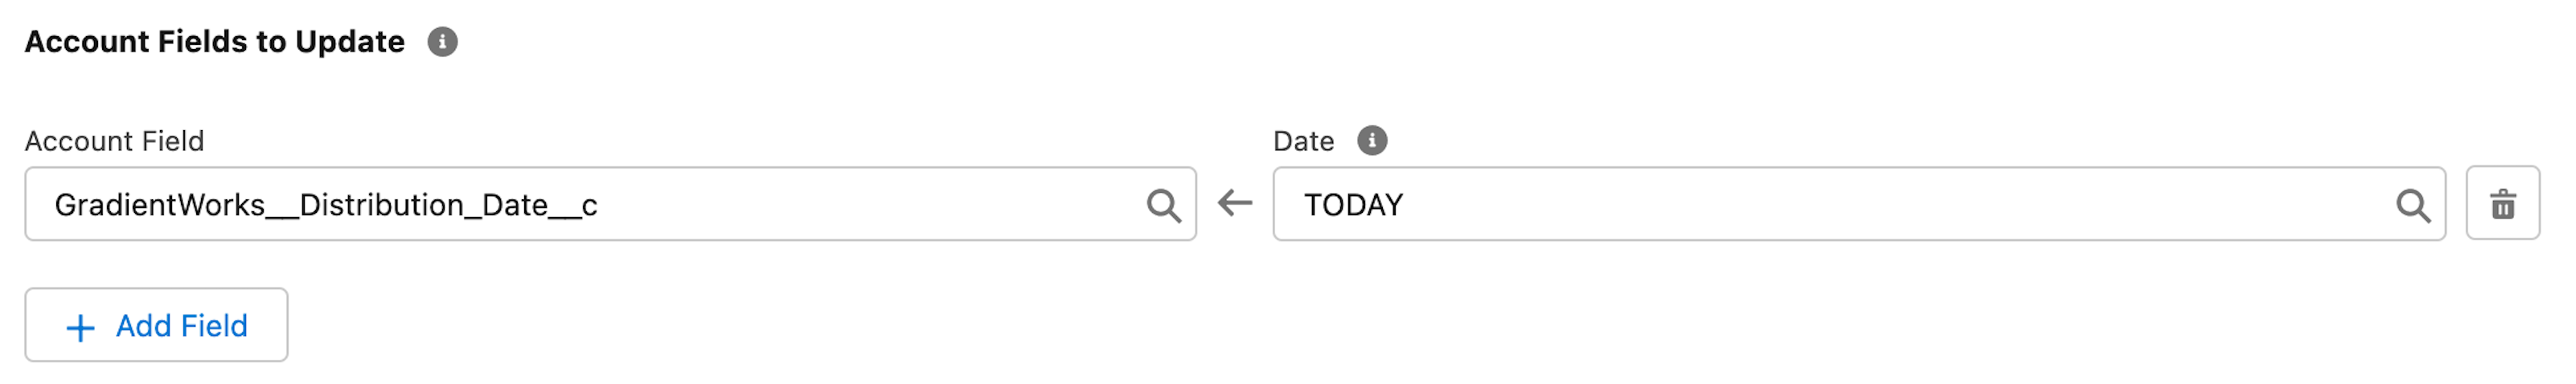Click search magnifier in Account Field box

pyautogui.click(x=1163, y=205)
